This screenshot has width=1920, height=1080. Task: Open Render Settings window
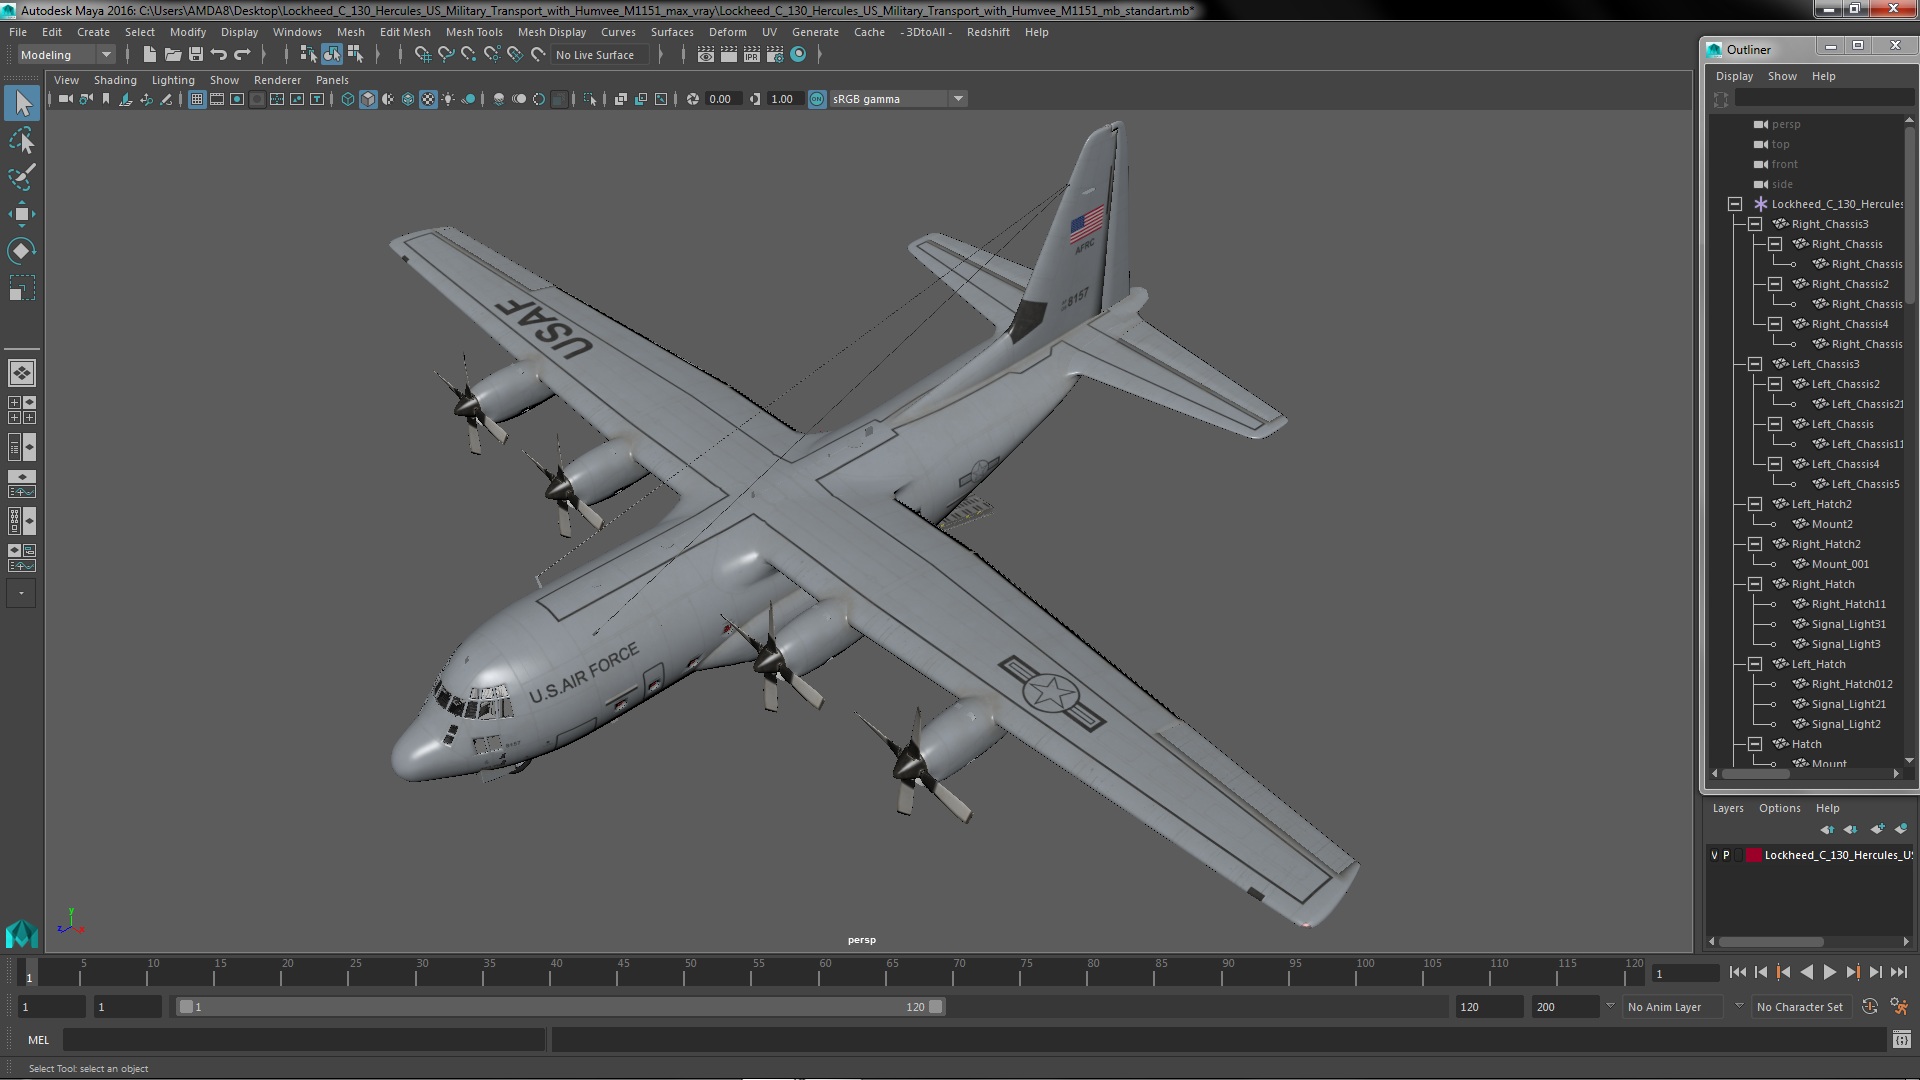tap(775, 55)
